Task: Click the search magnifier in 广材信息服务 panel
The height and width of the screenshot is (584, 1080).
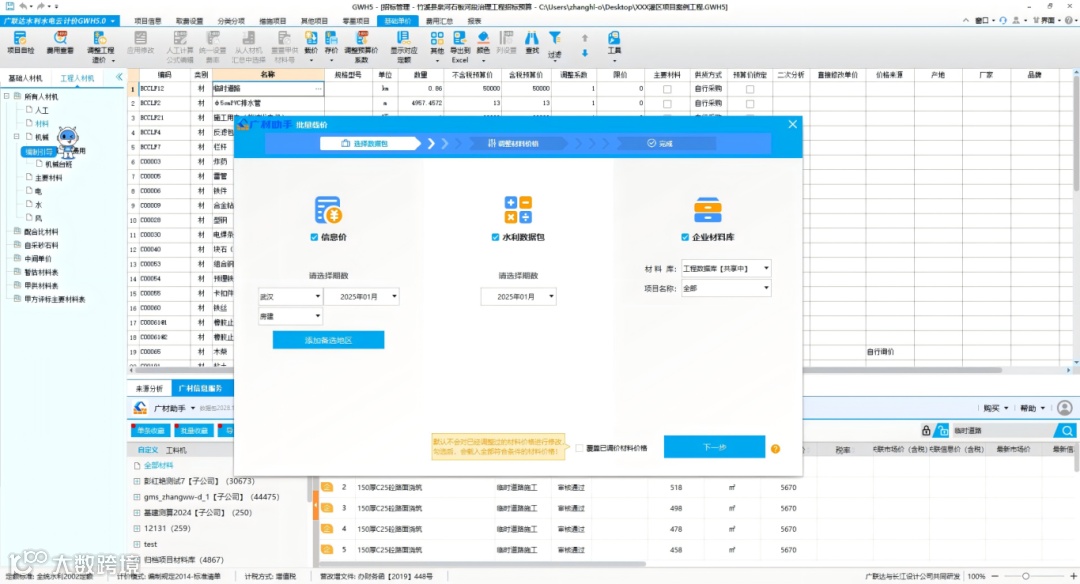Action: (1066, 430)
